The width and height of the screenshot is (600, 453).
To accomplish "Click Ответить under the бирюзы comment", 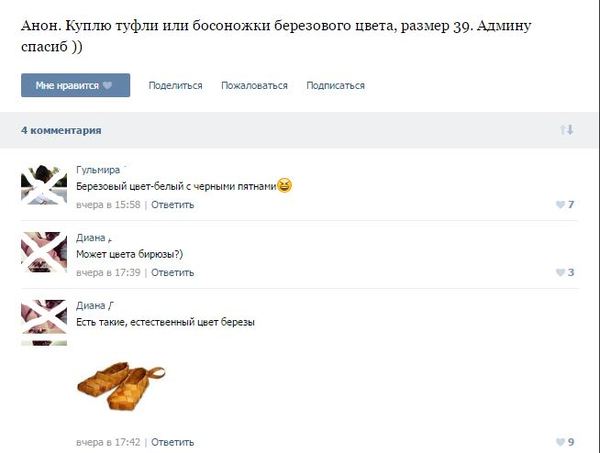I will coord(173,273).
